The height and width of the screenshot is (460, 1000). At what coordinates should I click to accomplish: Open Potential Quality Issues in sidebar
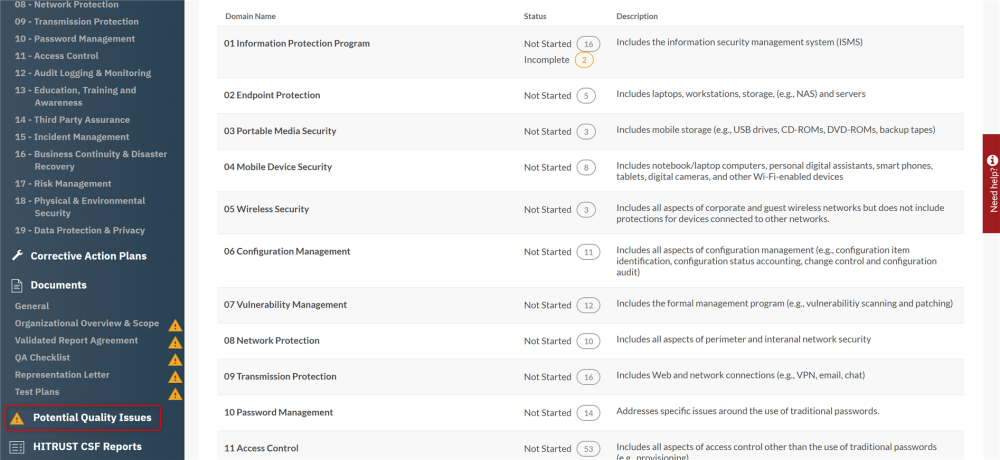click(x=92, y=418)
